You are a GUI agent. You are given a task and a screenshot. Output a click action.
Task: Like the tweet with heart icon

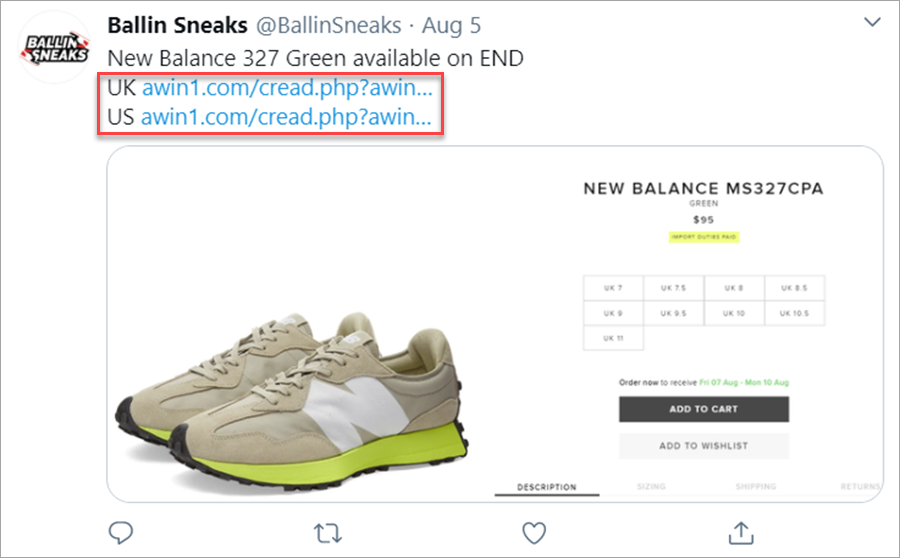click(x=534, y=531)
